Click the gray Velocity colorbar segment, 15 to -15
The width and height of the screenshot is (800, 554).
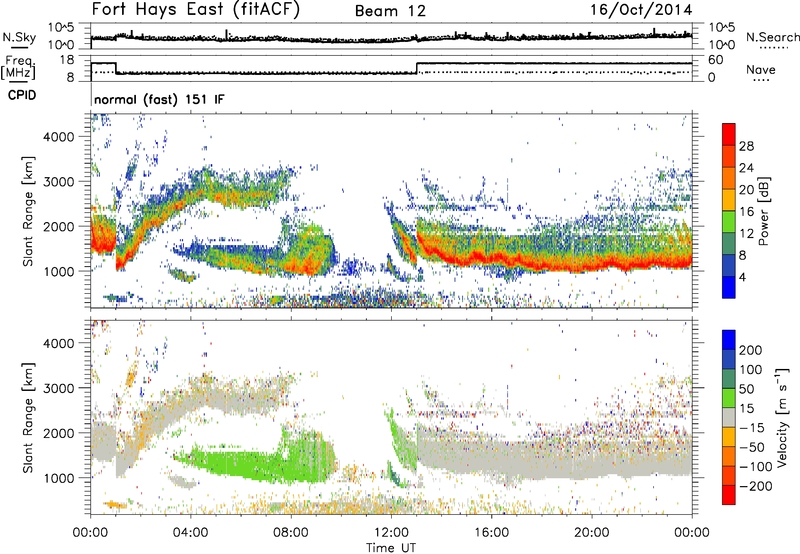click(729, 418)
